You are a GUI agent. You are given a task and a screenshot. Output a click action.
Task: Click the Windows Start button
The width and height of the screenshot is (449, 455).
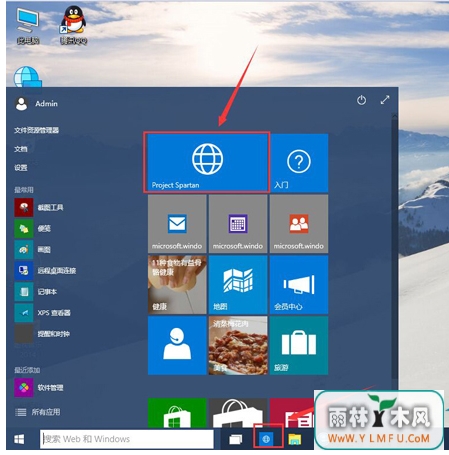coord(19,439)
